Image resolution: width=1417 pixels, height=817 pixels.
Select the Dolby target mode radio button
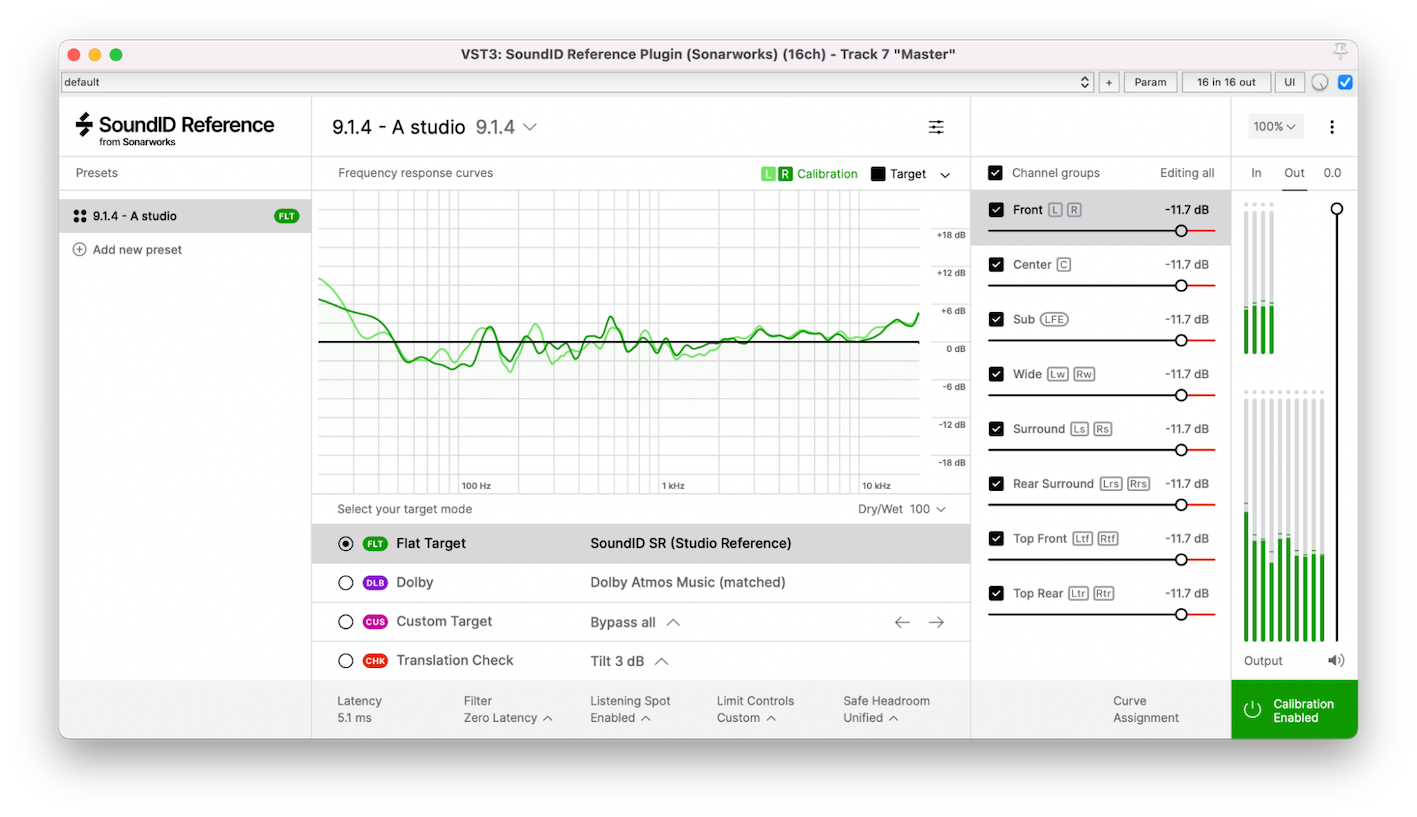pyautogui.click(x=346, y=583)
